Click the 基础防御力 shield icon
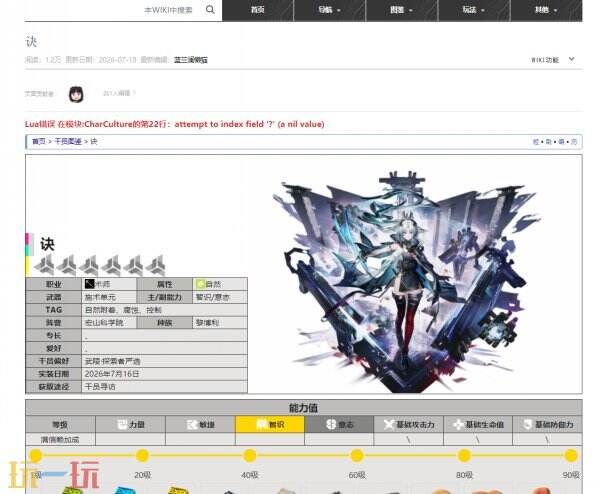 pos(528,424)
